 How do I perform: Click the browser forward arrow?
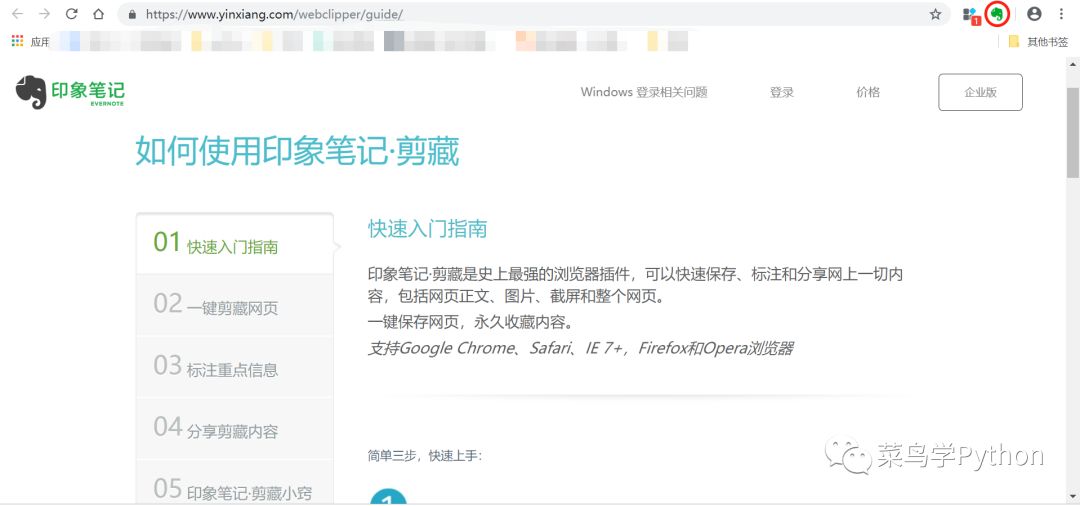(x=45, y=14)
